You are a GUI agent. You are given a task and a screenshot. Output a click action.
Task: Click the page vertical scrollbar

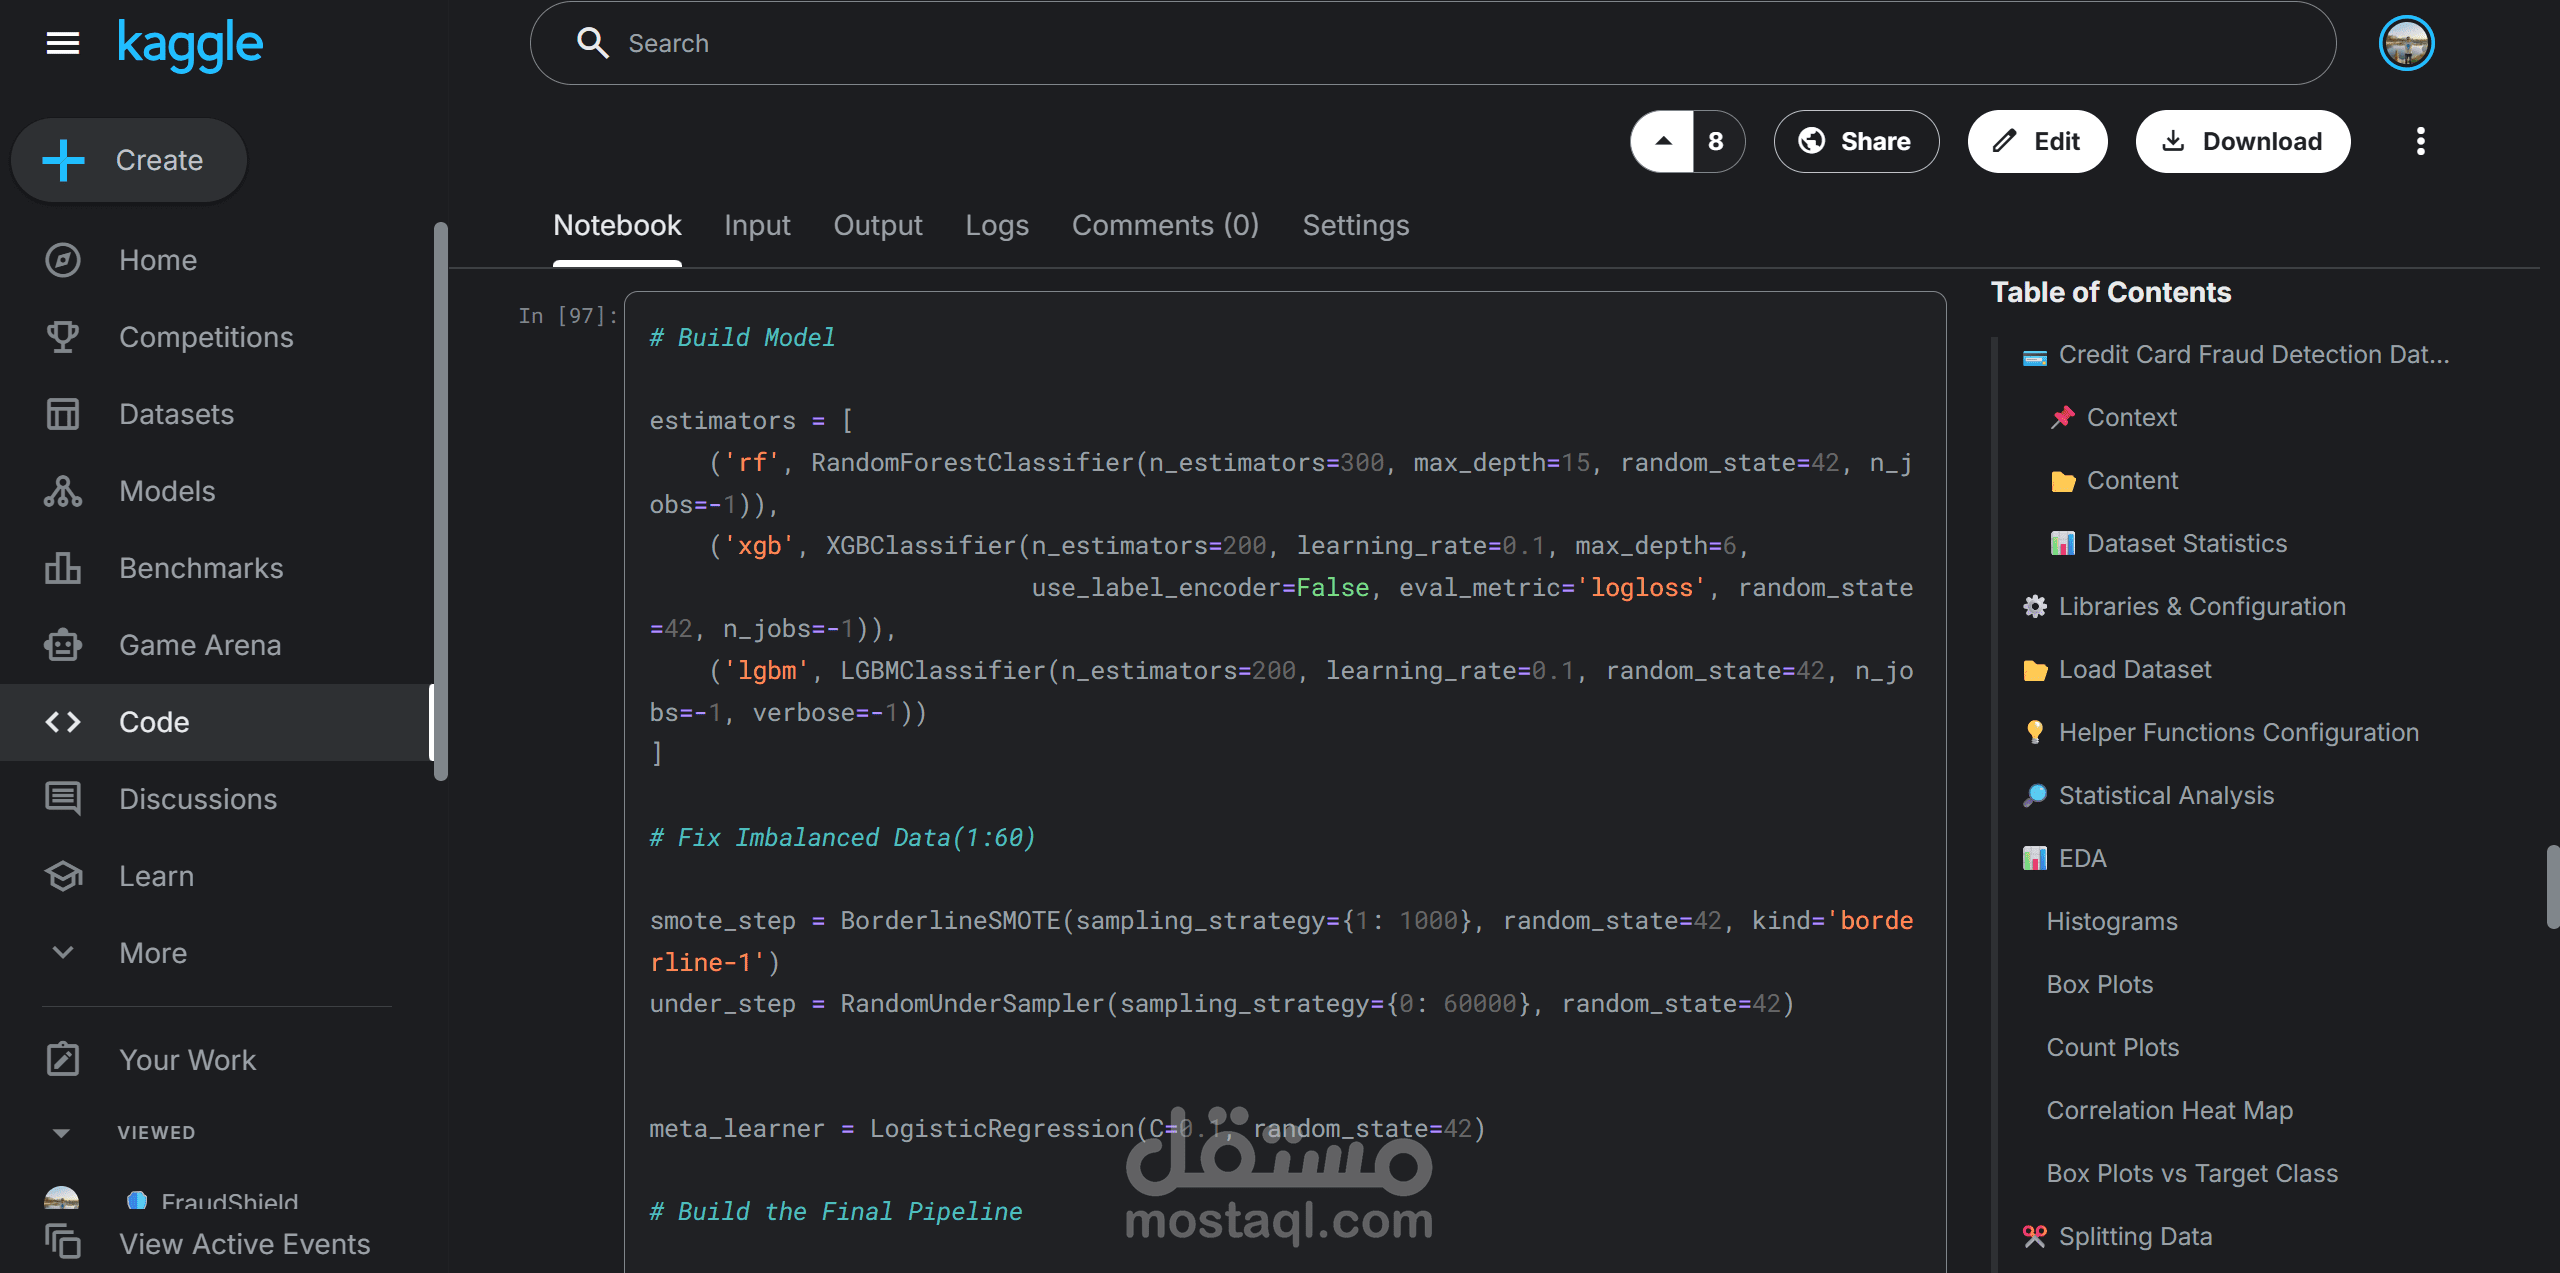pos(2551,886)
